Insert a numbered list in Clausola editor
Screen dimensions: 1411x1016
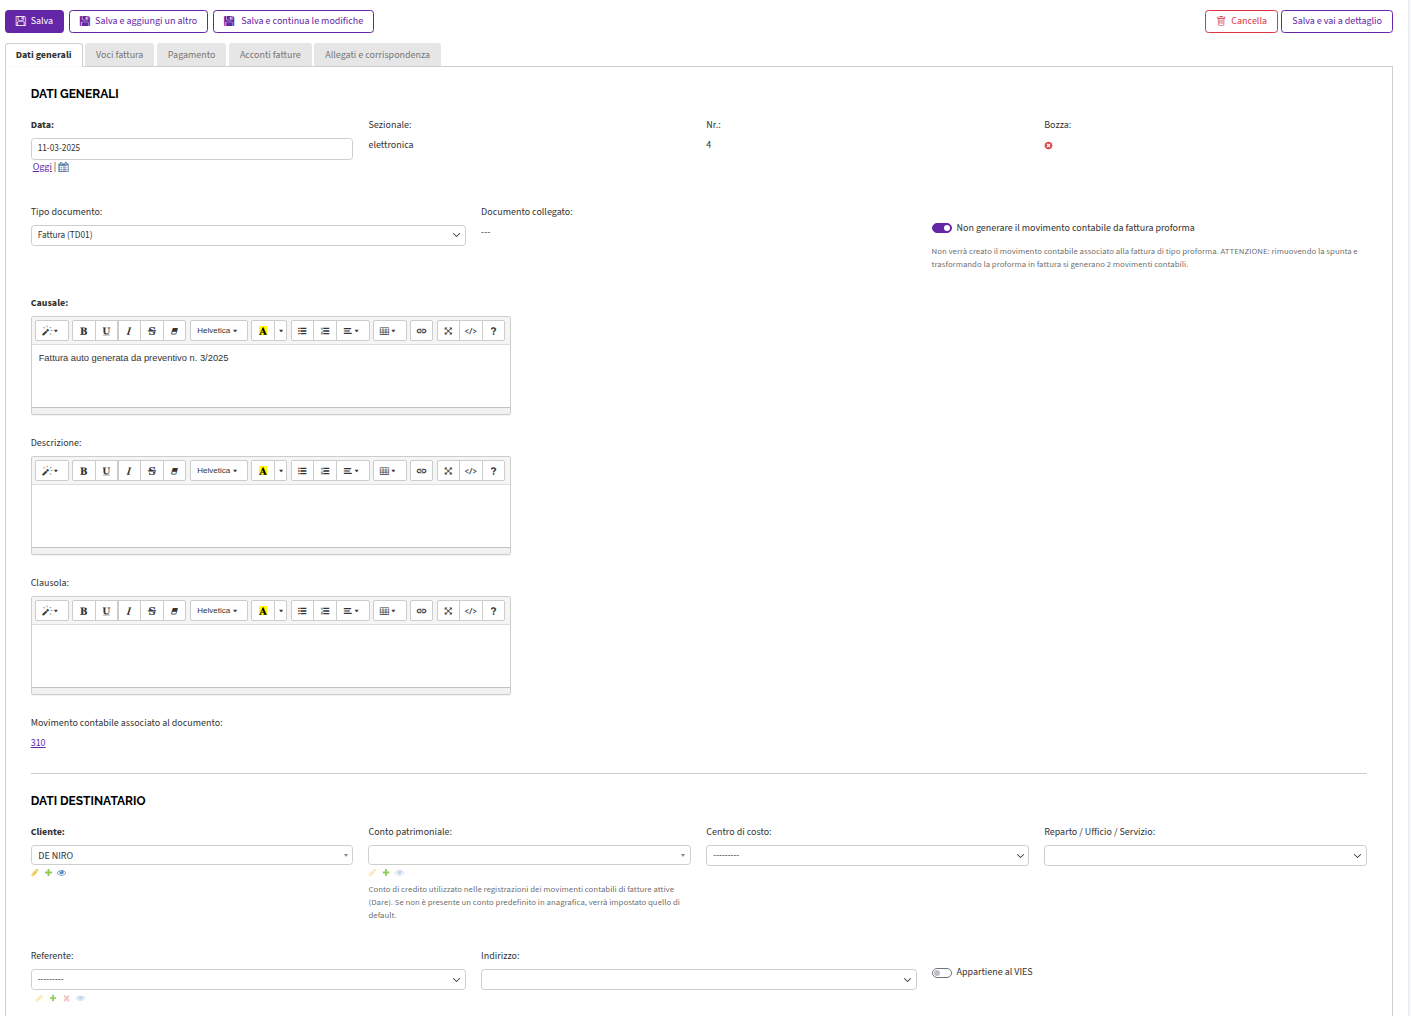tap(325, 611)
